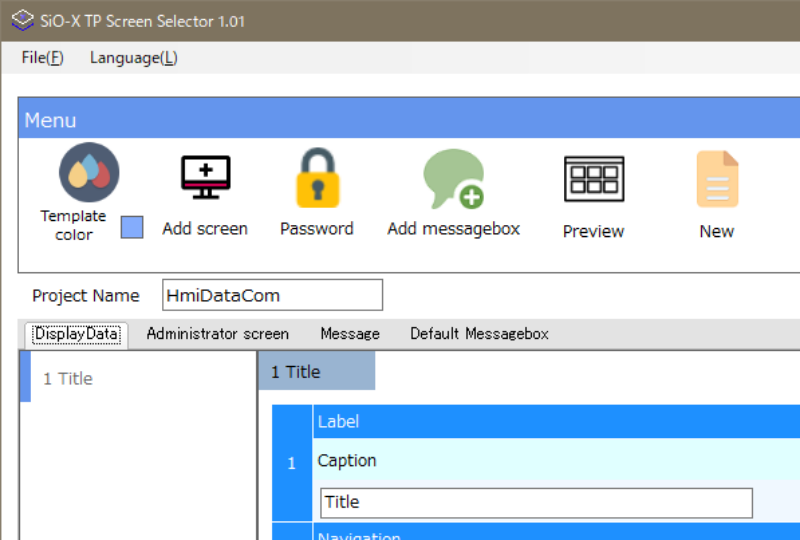Open the Default Messagebox tab
The image size is (800, 540).
[480, 334]
